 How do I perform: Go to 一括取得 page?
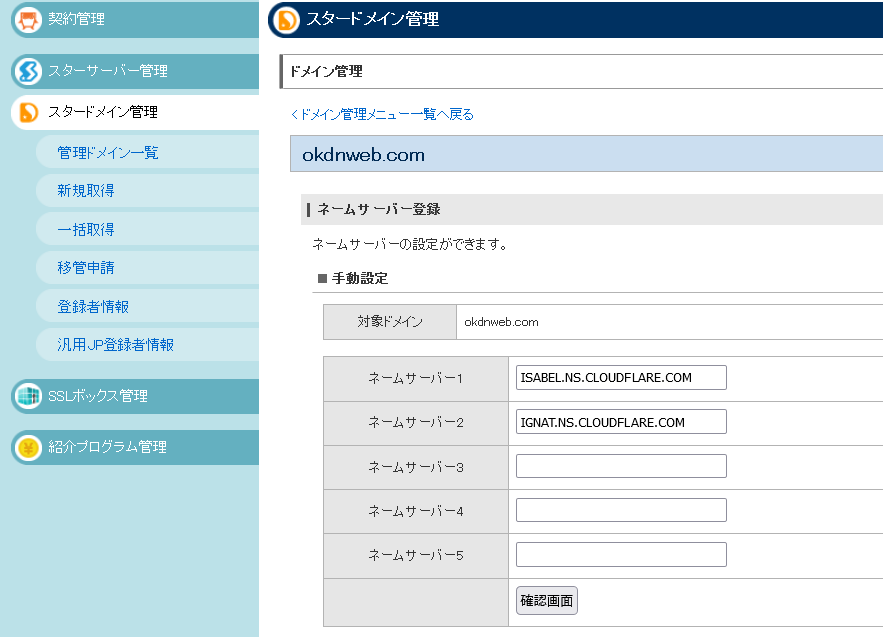[86, 229]
